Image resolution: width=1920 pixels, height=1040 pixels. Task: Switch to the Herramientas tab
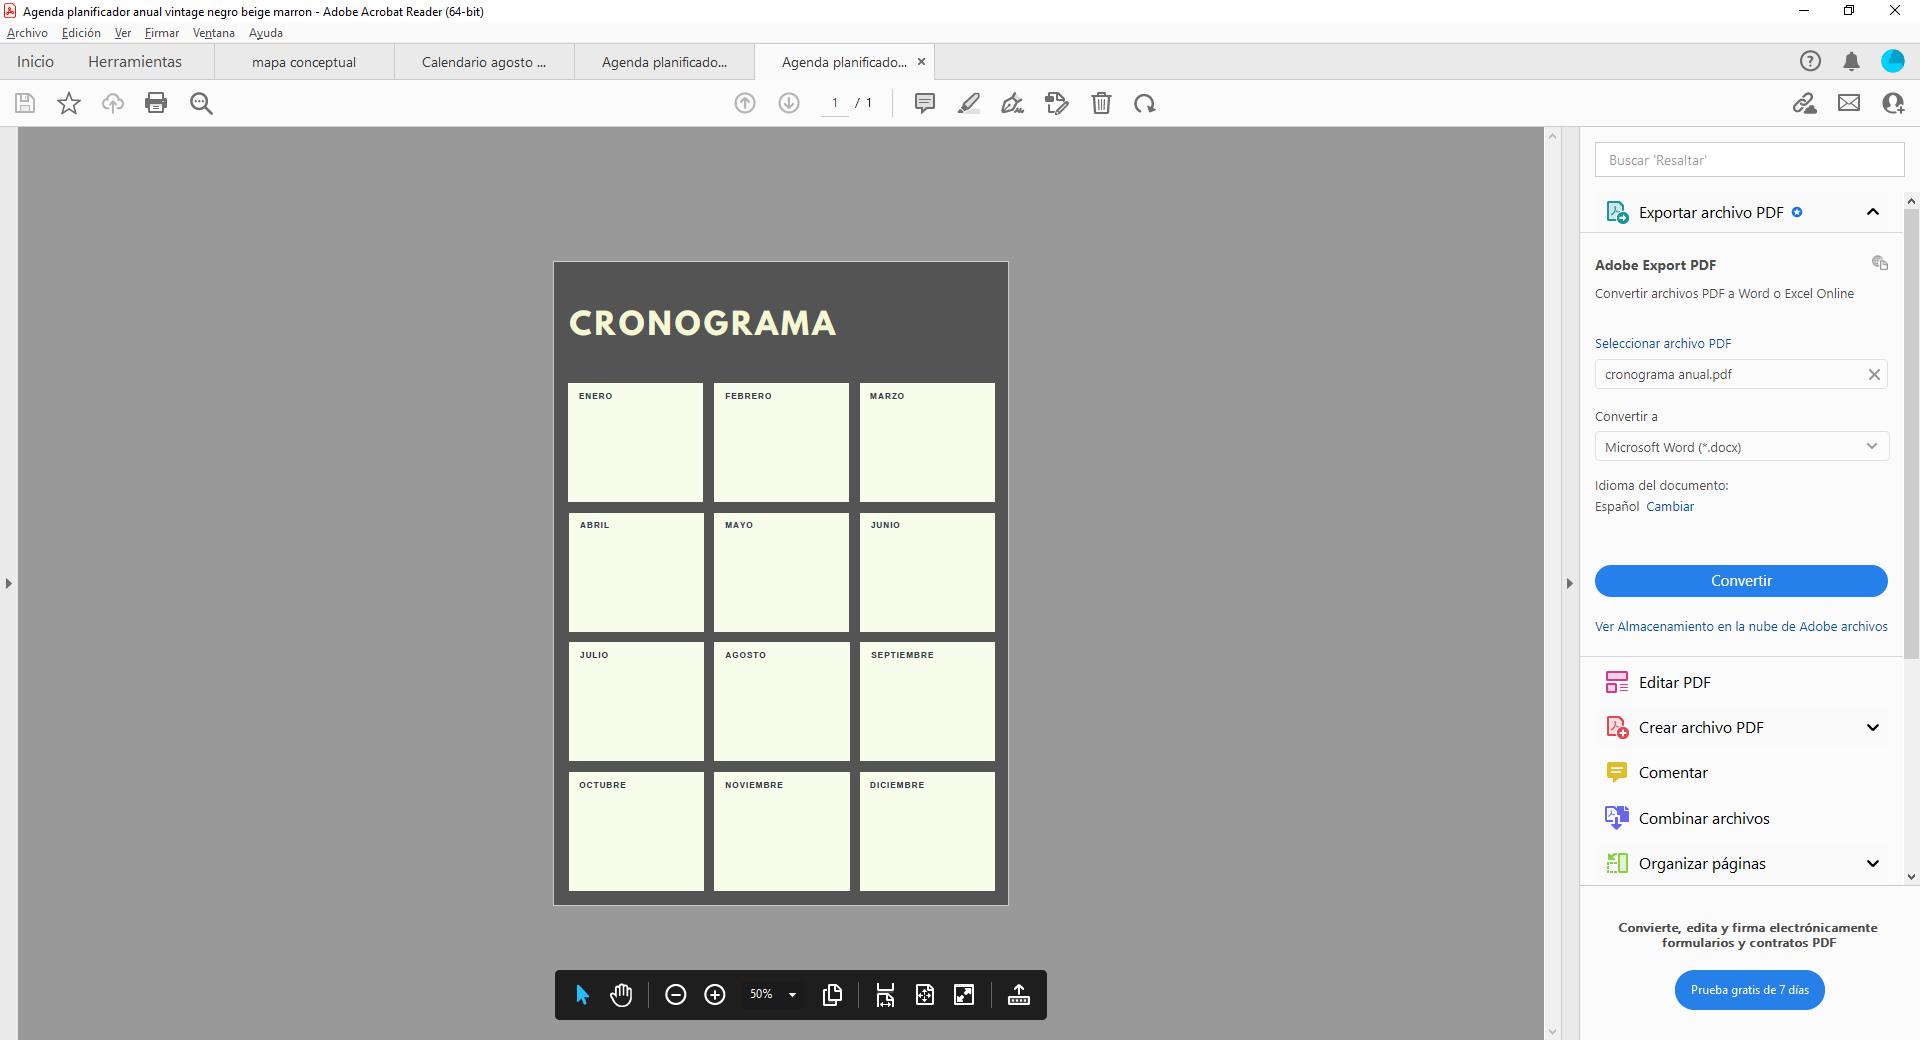pyautogui.click(x=135, y=62)
